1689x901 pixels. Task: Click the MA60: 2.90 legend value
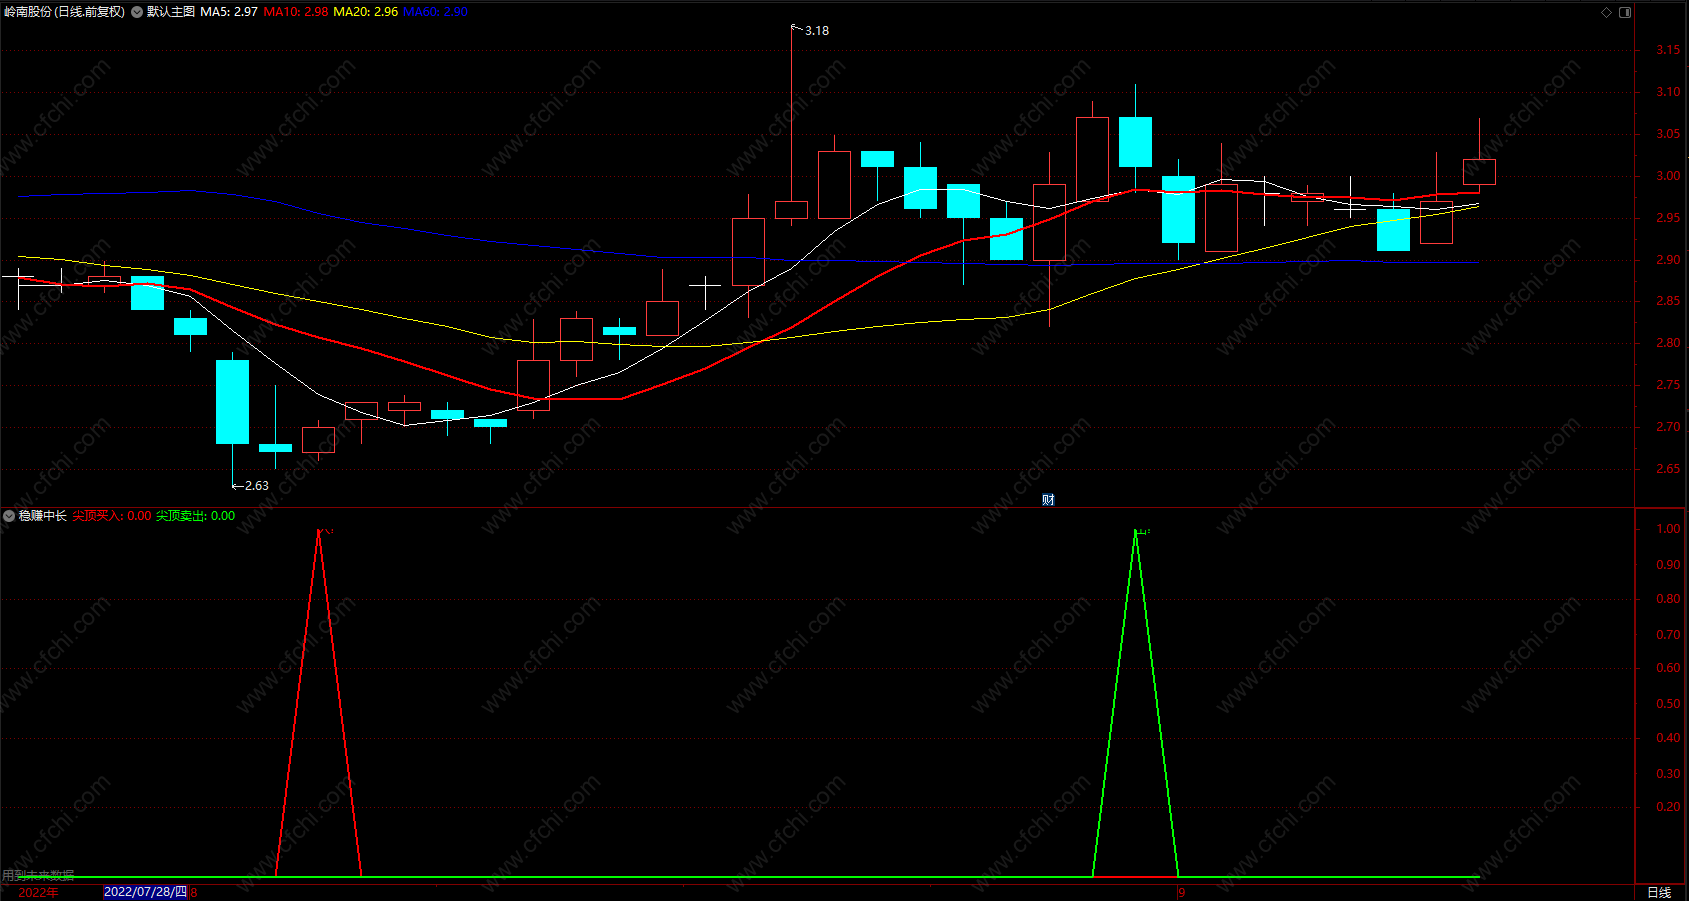[x=436, y=12]
